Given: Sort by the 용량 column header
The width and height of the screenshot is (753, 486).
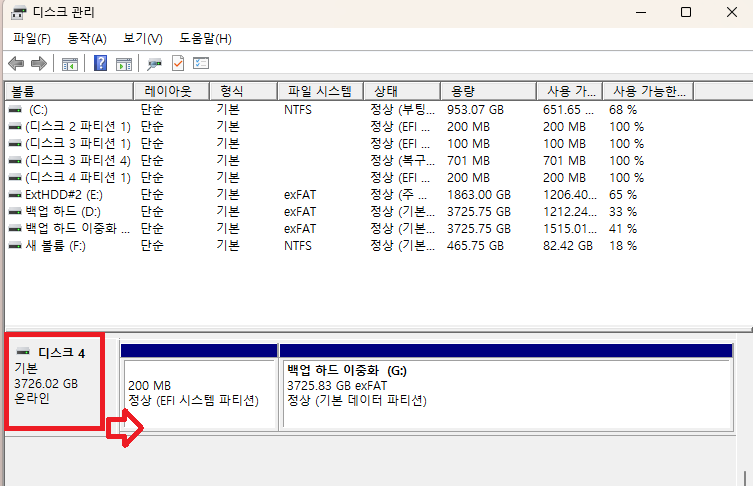Looking at the screenshot, I should pos(488,91).
